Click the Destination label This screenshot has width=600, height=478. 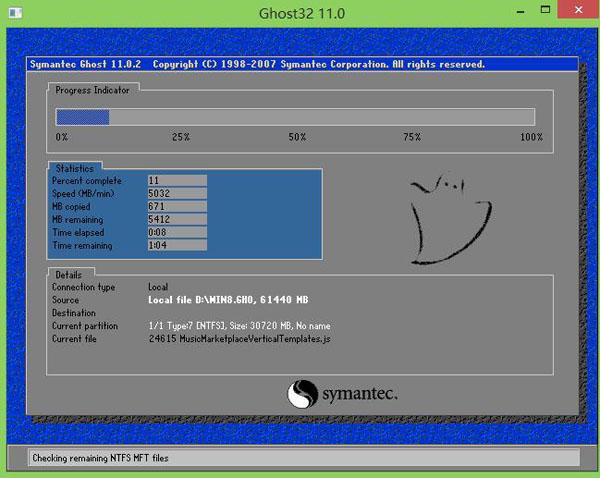click(74, 313)
